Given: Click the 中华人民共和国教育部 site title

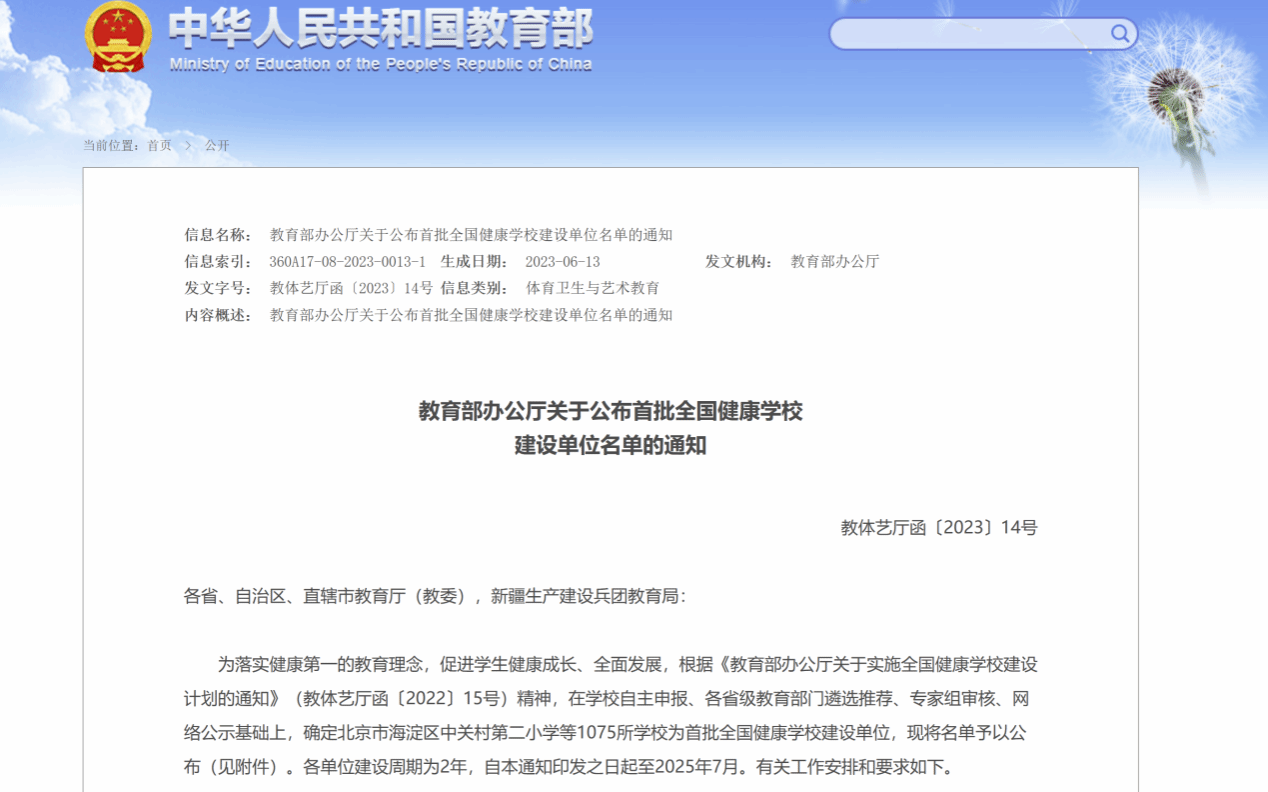Looking at the screenshot, I should (x=380, y=28).
